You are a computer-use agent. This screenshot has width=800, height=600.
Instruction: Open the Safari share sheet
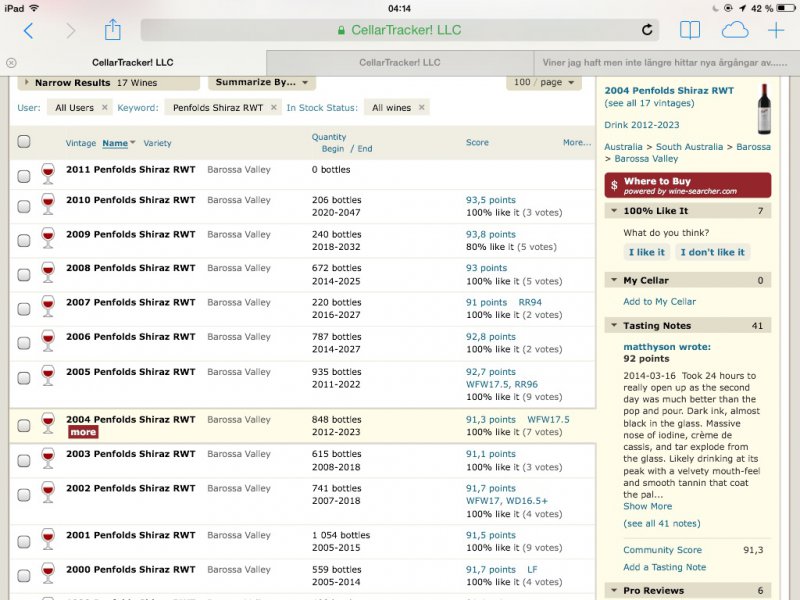coord(112,30)
